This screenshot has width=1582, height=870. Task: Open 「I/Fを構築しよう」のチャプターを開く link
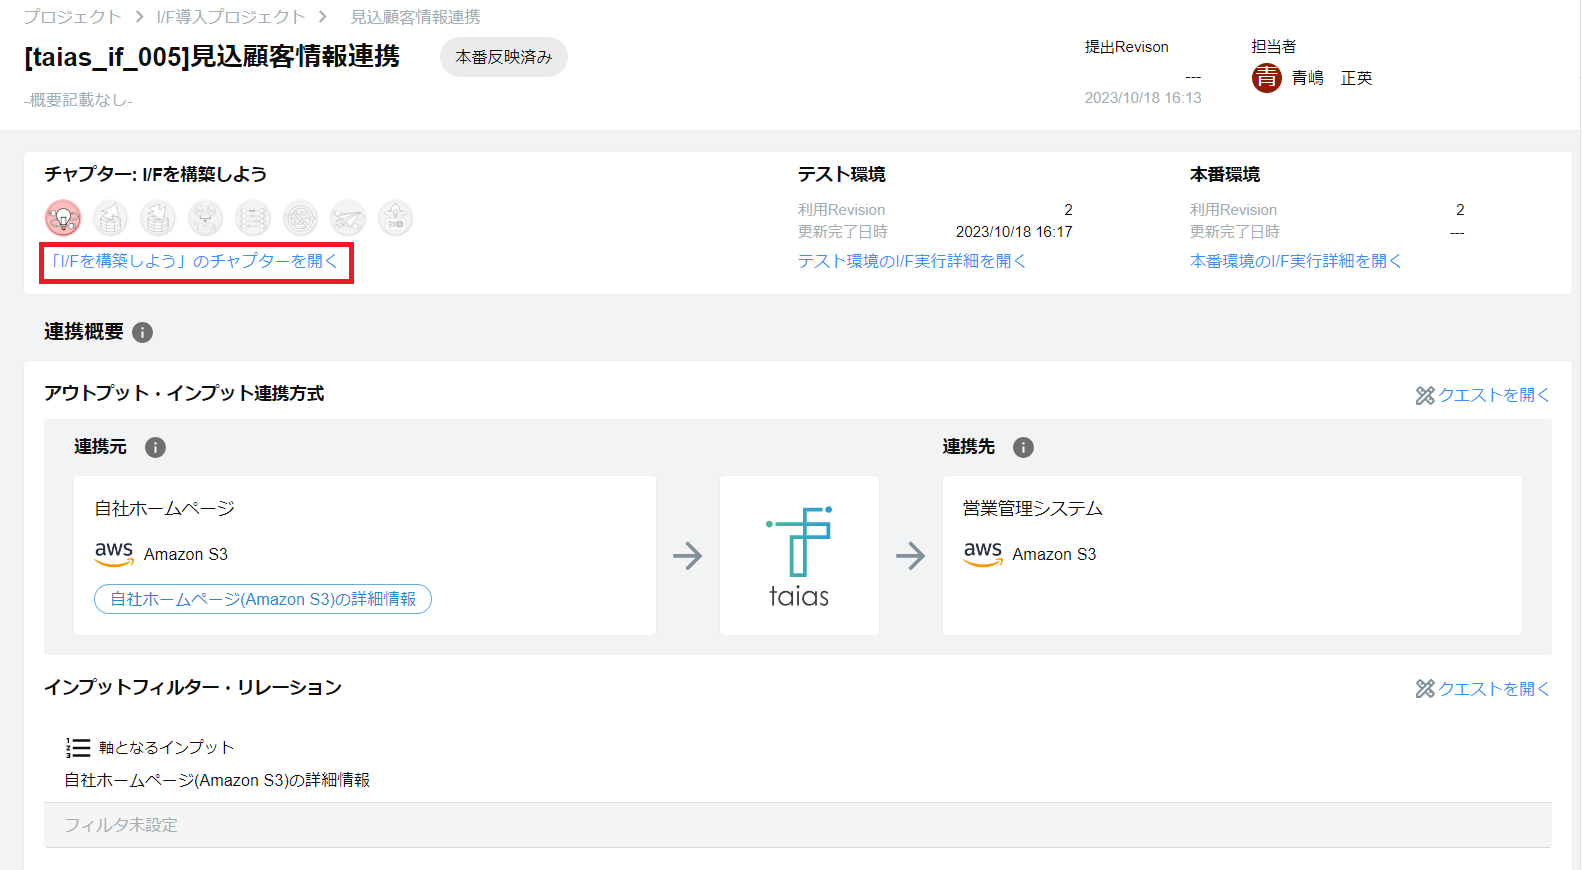pyautogui.click(x=195, y=261)
